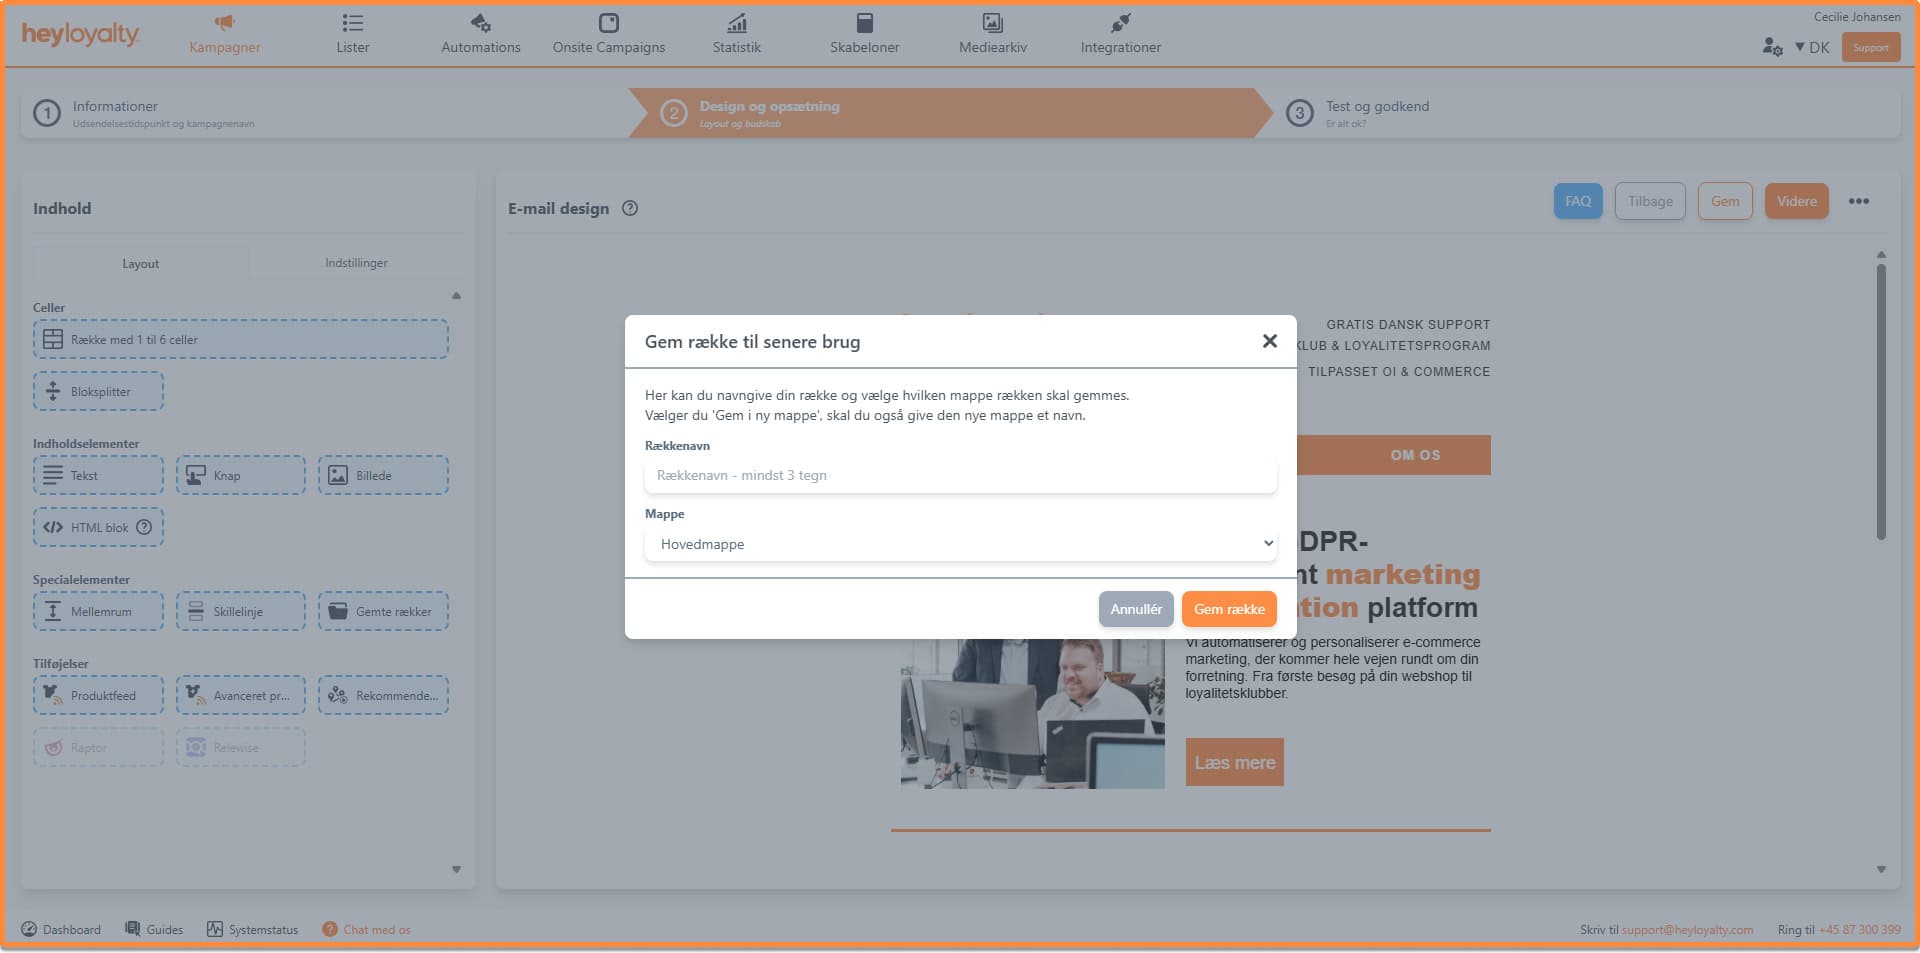Open the support@heyloyalty.com email link
This screenshot has width=1920, height=953.
[1686, 930]
